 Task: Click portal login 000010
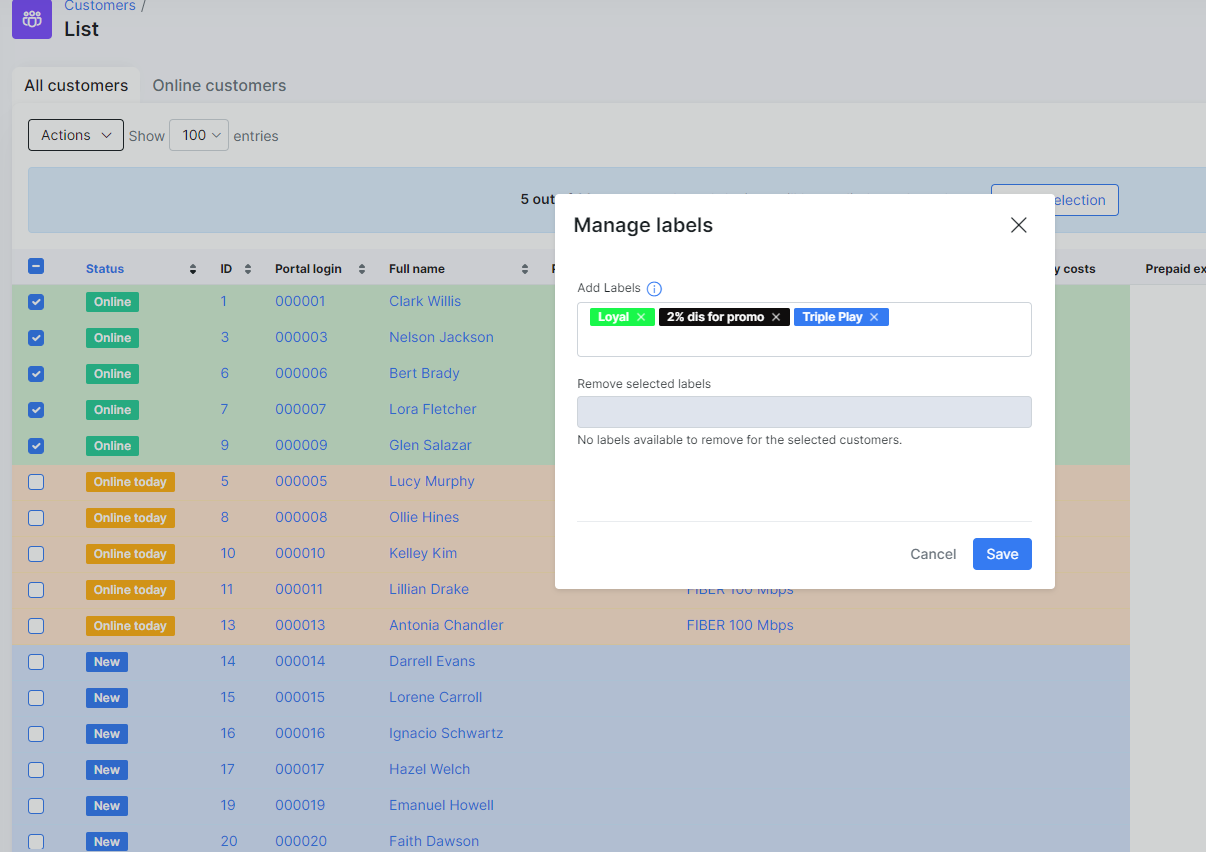point(299,553)
